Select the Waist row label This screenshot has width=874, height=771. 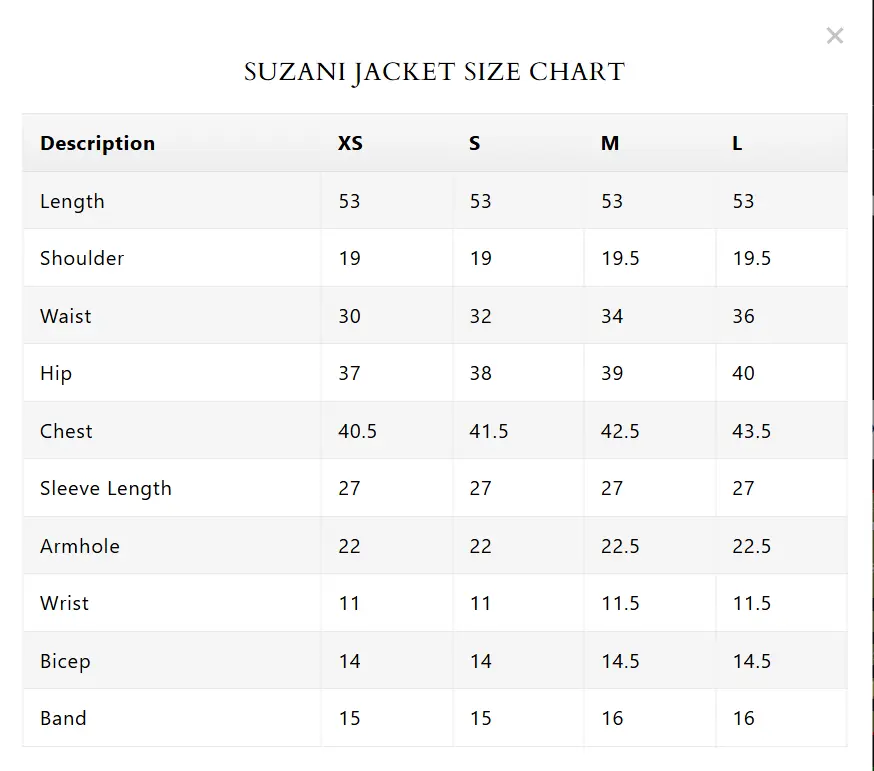click(x=65, y=316)
